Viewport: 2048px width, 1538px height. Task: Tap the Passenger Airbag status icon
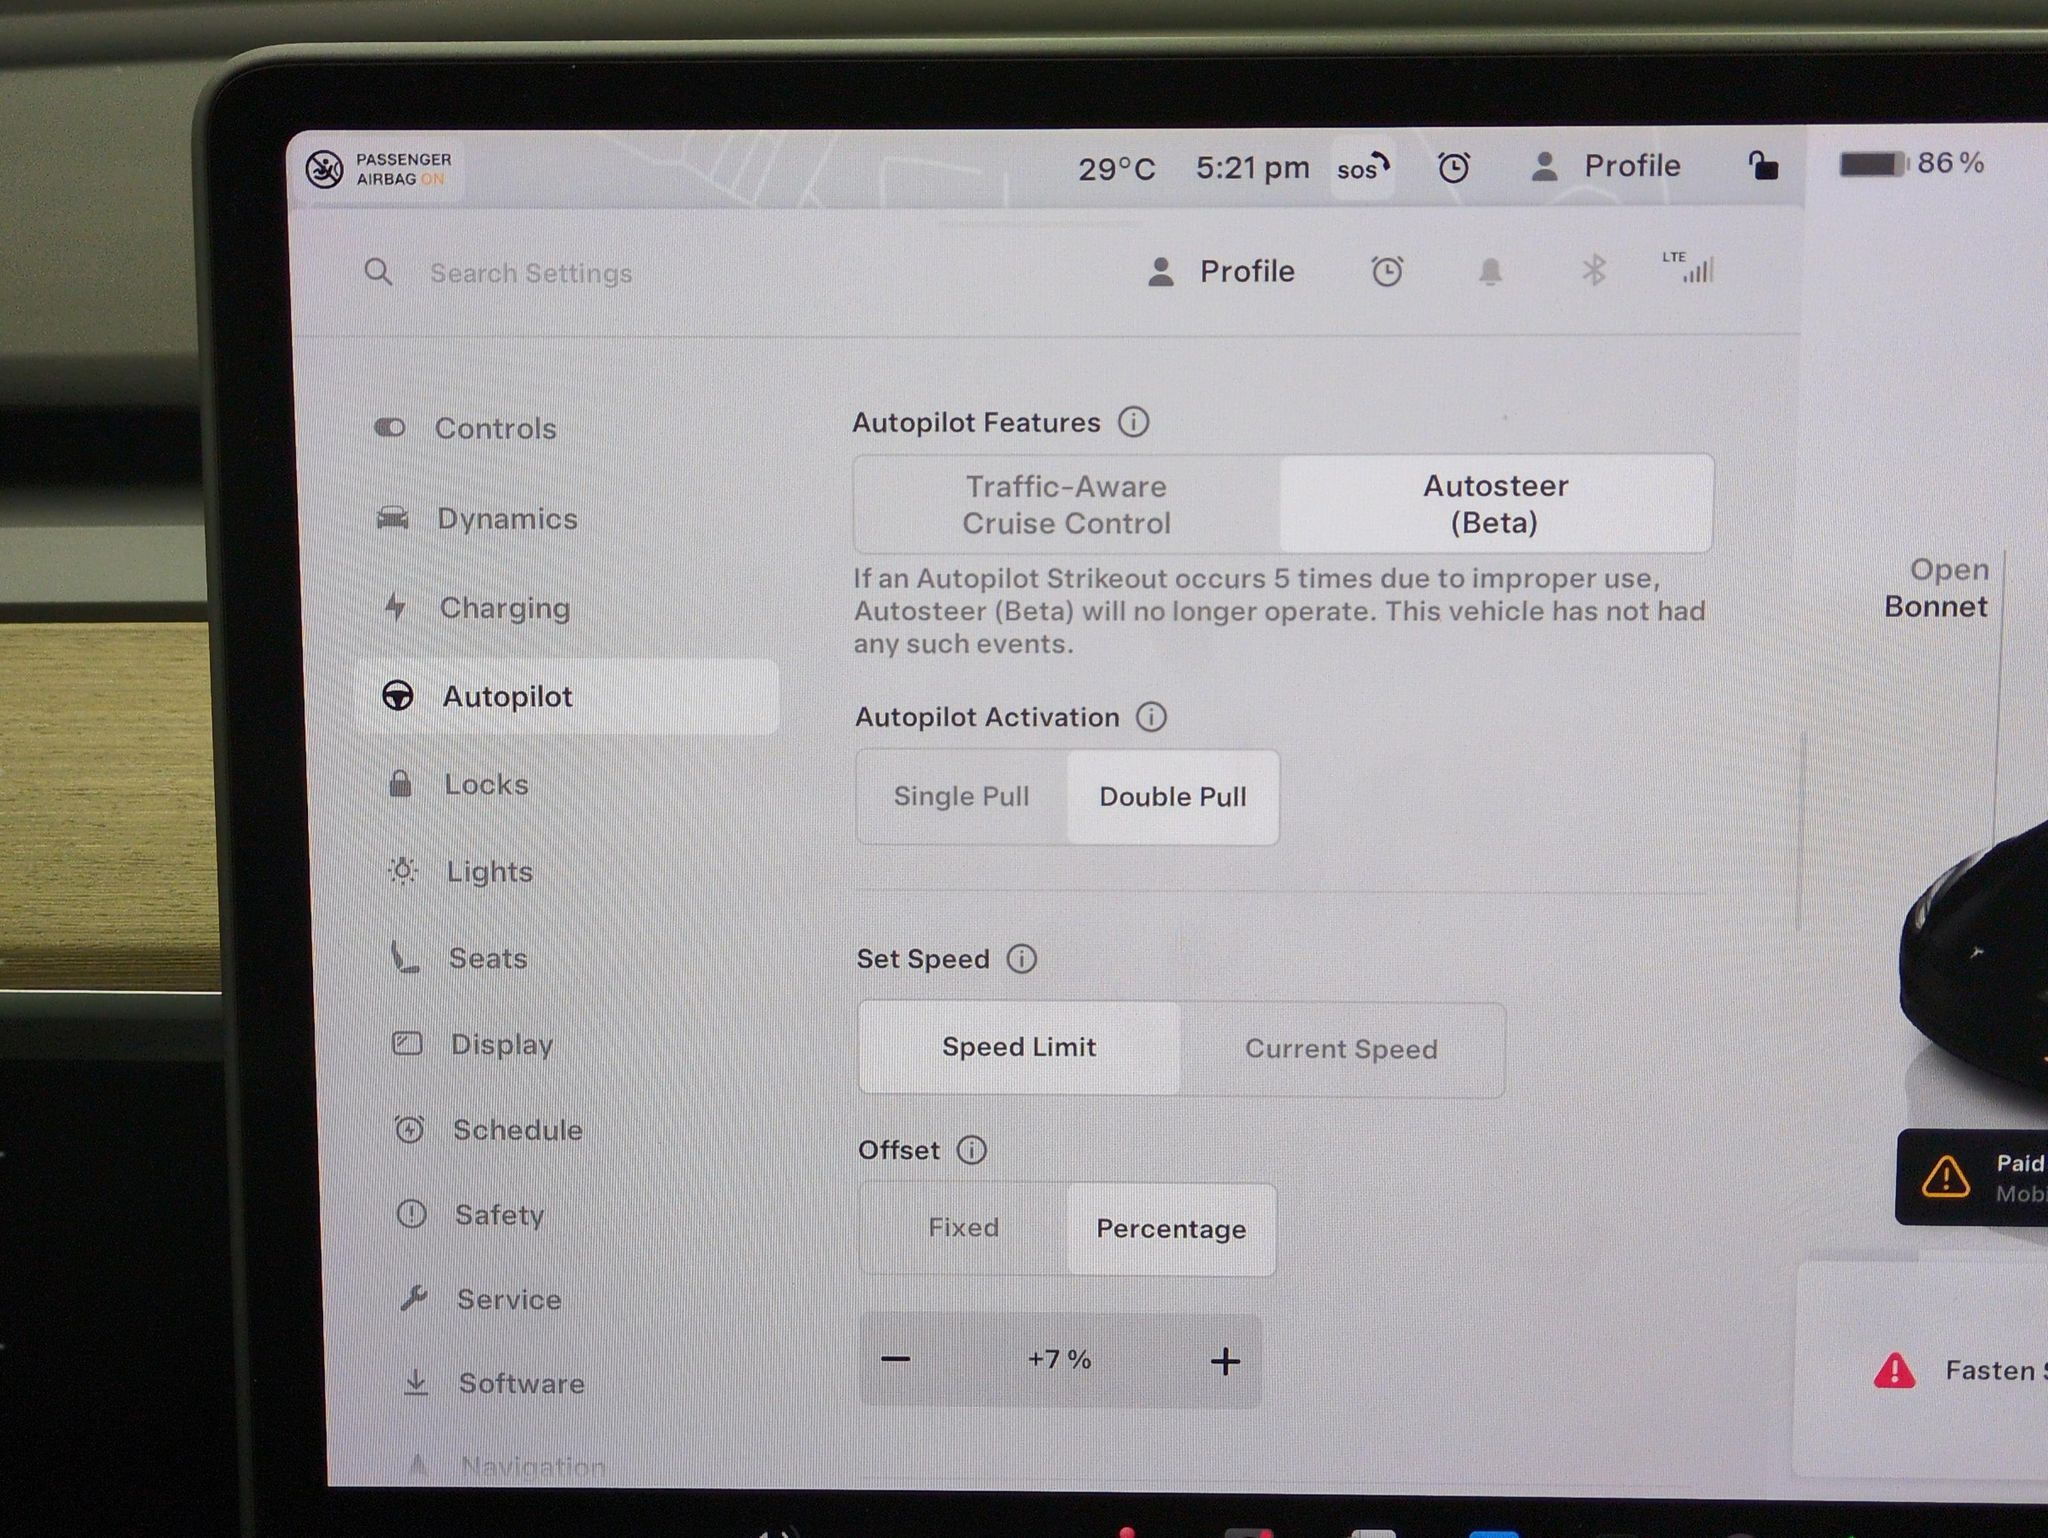[x=324, y=169]
